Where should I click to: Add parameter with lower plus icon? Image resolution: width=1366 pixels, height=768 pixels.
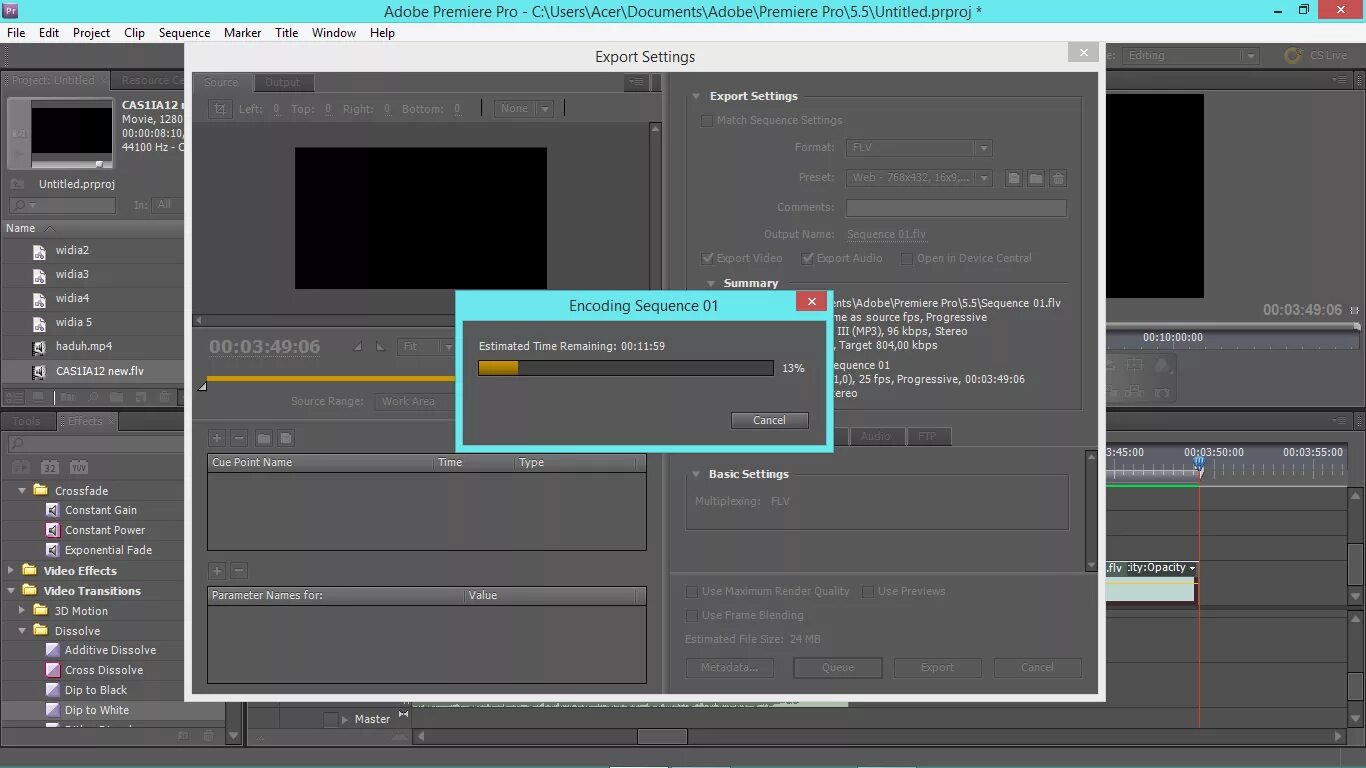coord(217,571)
